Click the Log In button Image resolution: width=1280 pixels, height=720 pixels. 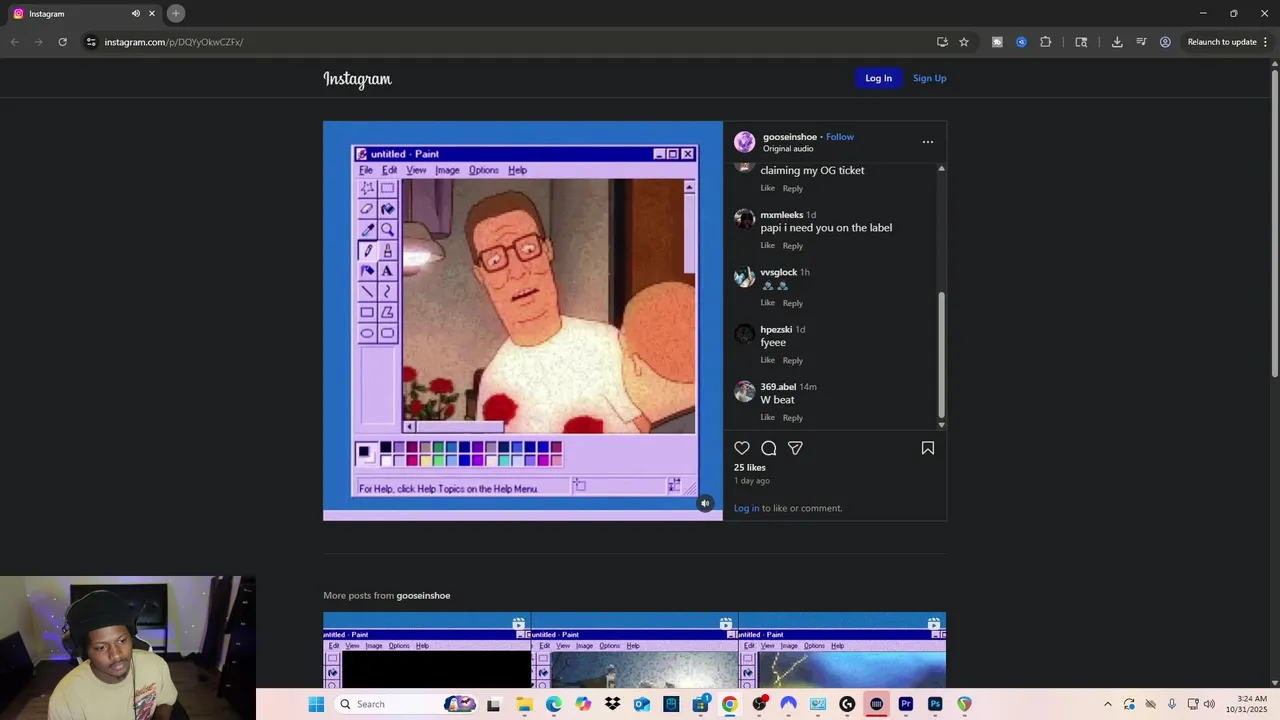tap(878, 78)
